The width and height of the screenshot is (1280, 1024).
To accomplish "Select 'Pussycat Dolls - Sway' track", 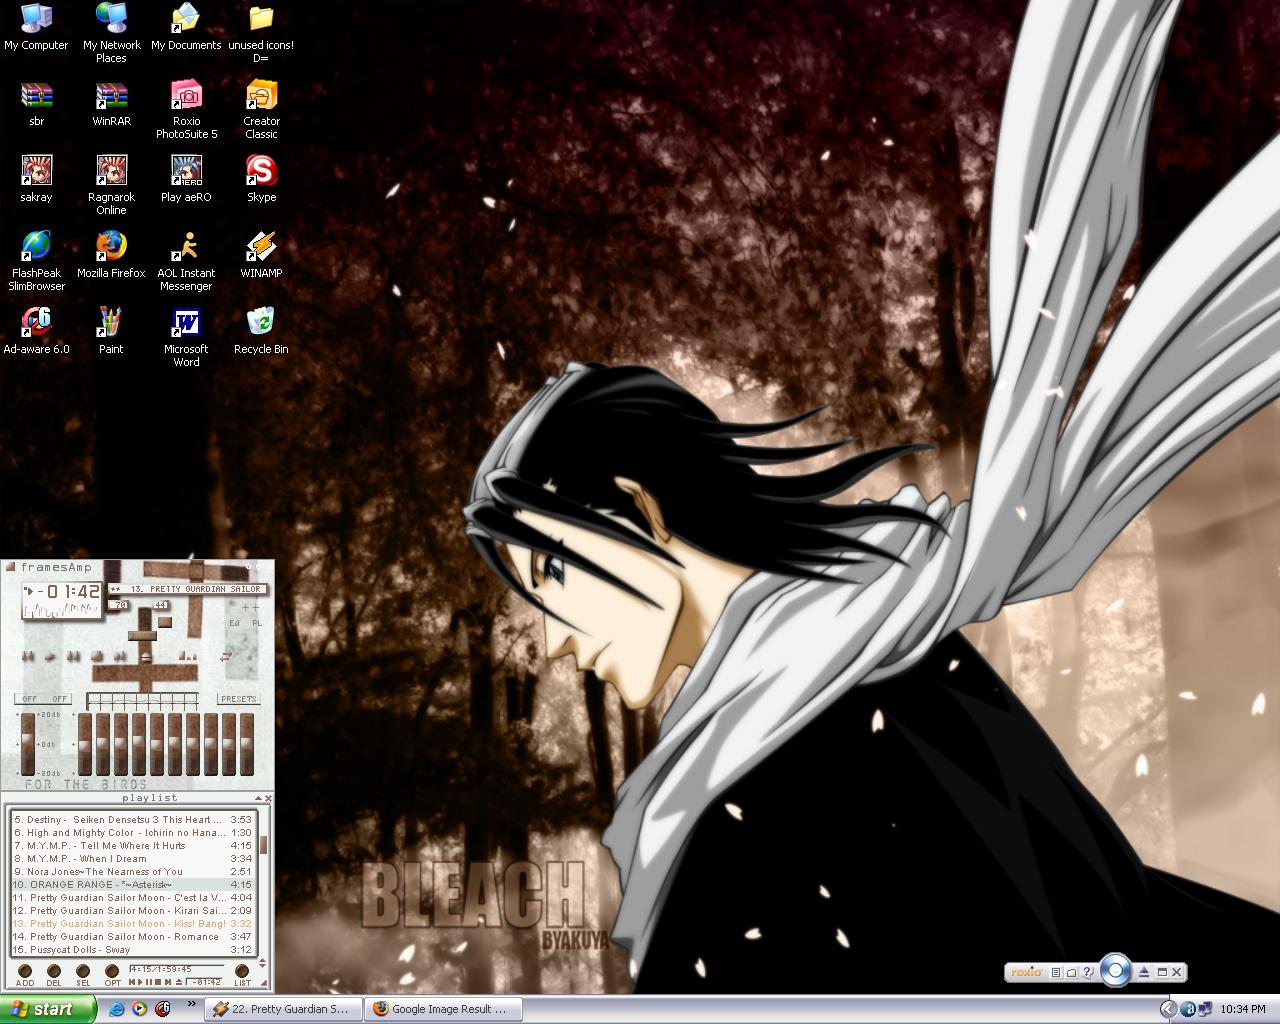I will point(133,949).
